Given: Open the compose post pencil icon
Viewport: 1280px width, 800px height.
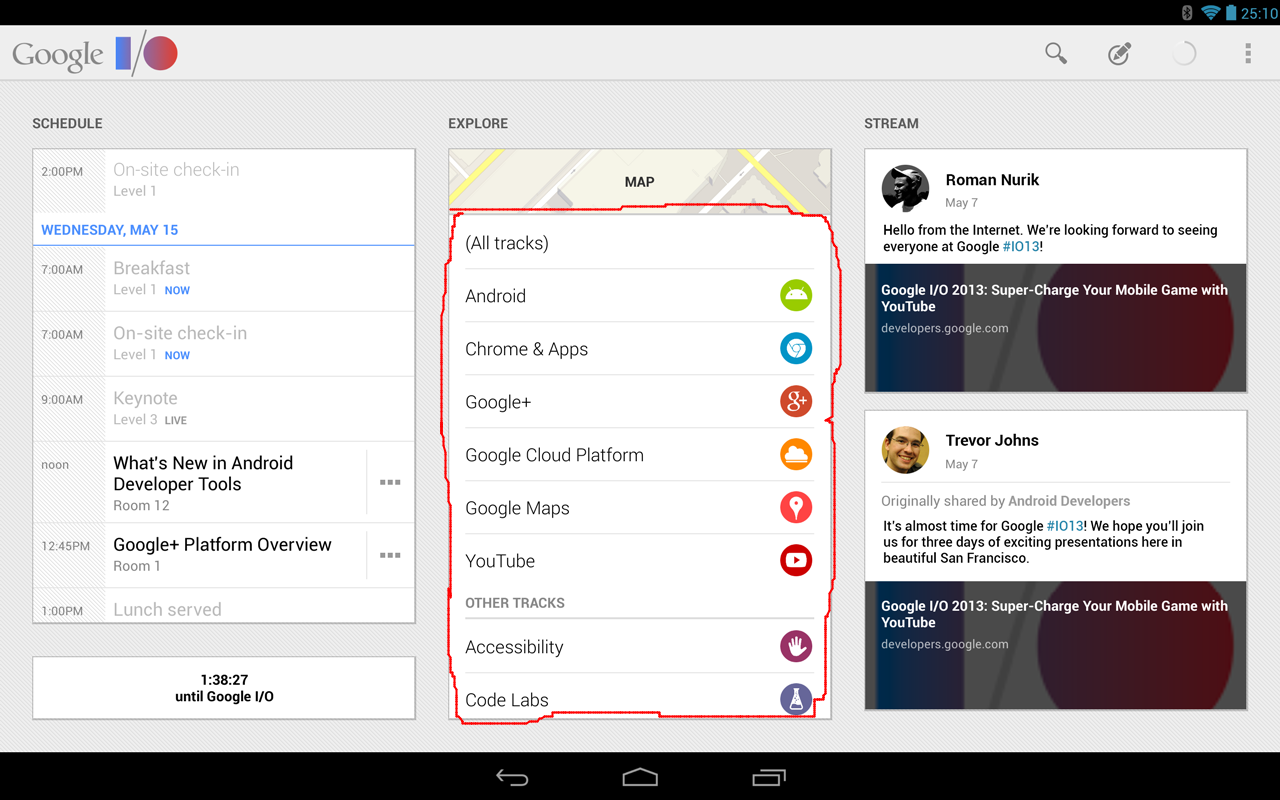Looking at the screenshot, I should [1120, 53].
